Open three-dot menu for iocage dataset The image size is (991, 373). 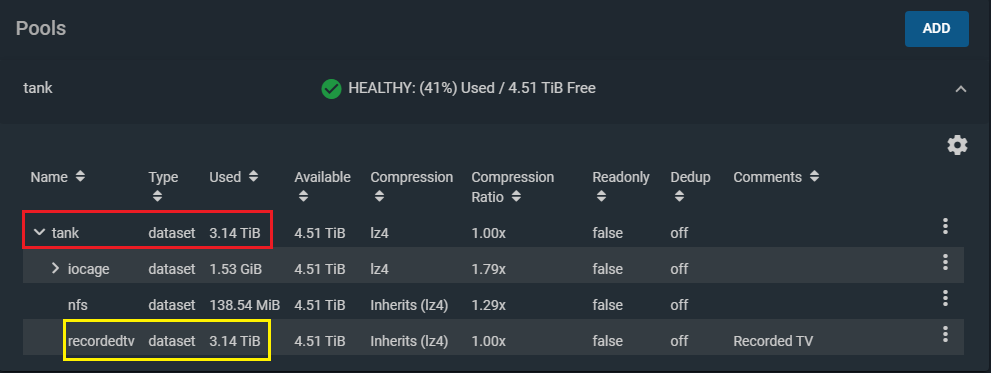point(945,262)
